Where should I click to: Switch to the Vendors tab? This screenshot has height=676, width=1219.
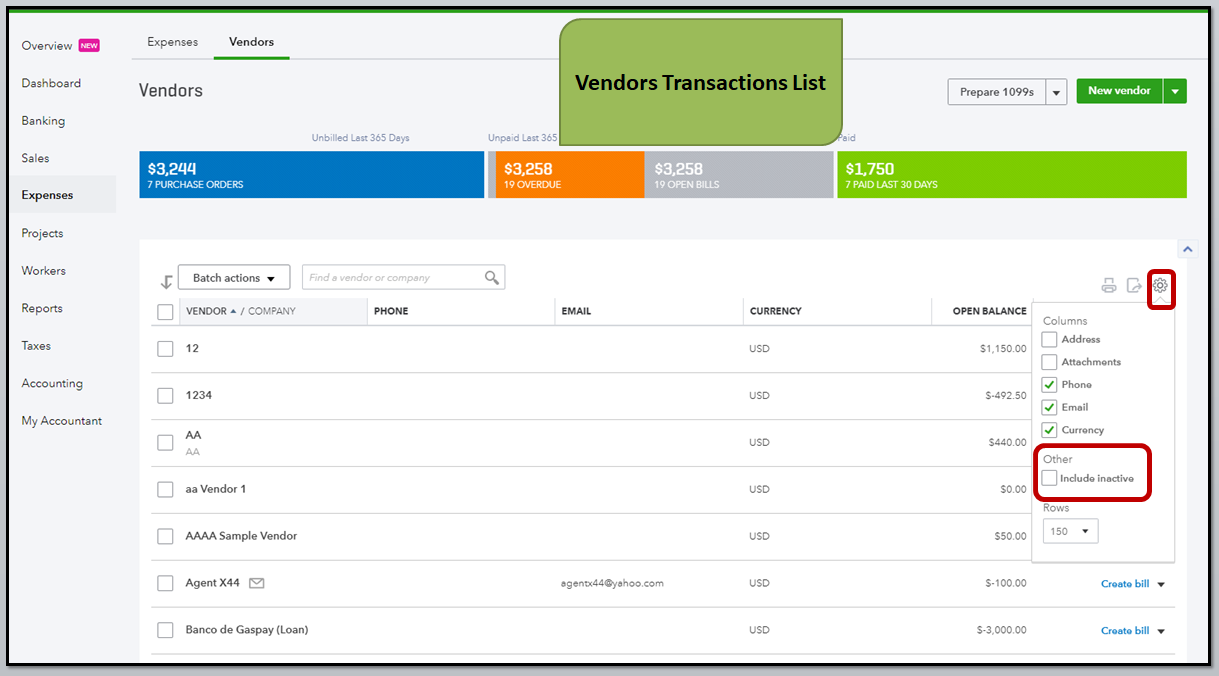251,42
